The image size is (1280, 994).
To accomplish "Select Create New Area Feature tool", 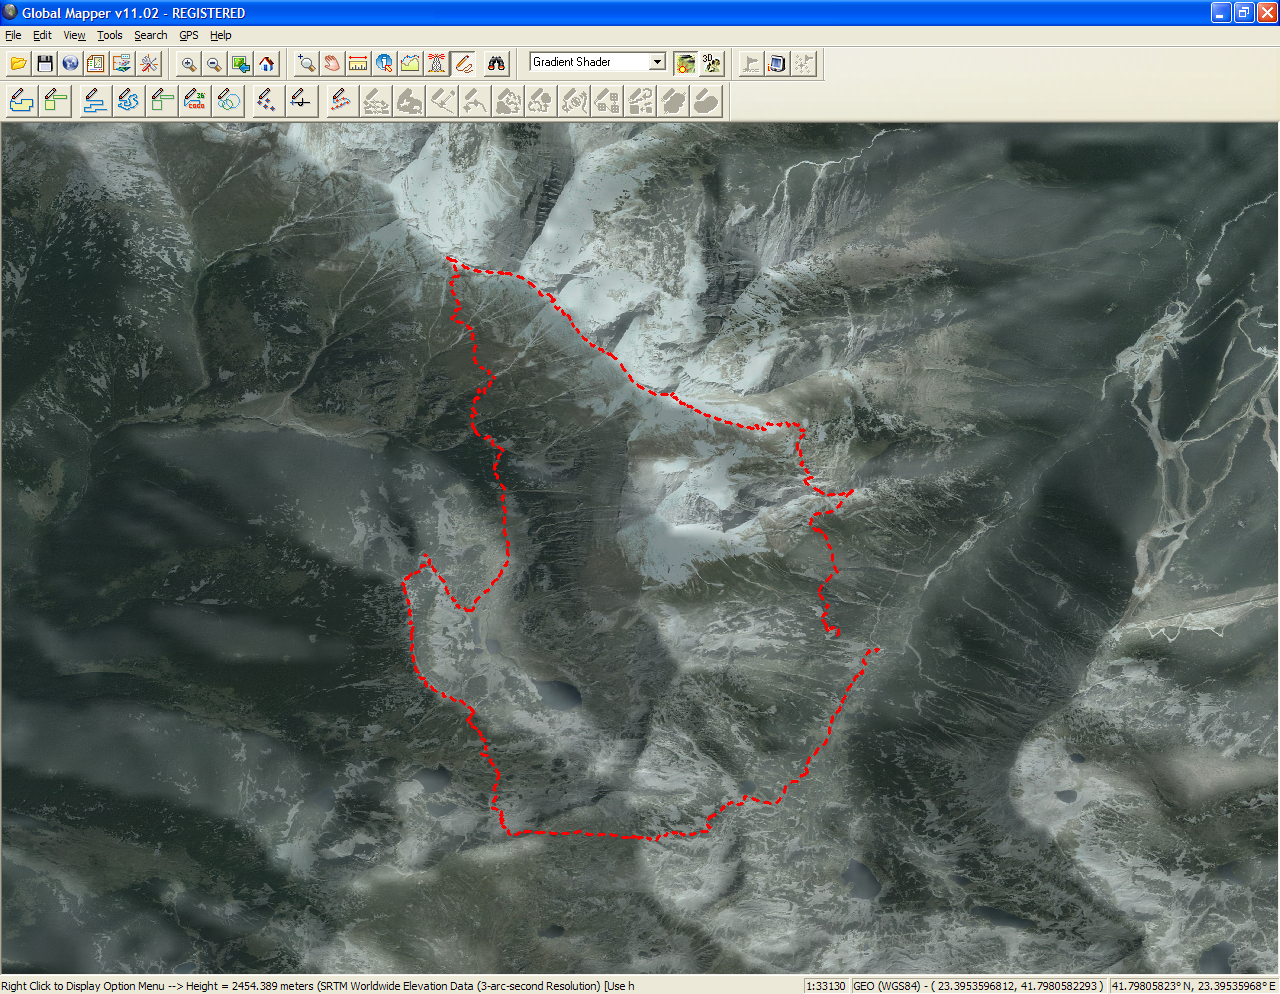I will (22, 101).
